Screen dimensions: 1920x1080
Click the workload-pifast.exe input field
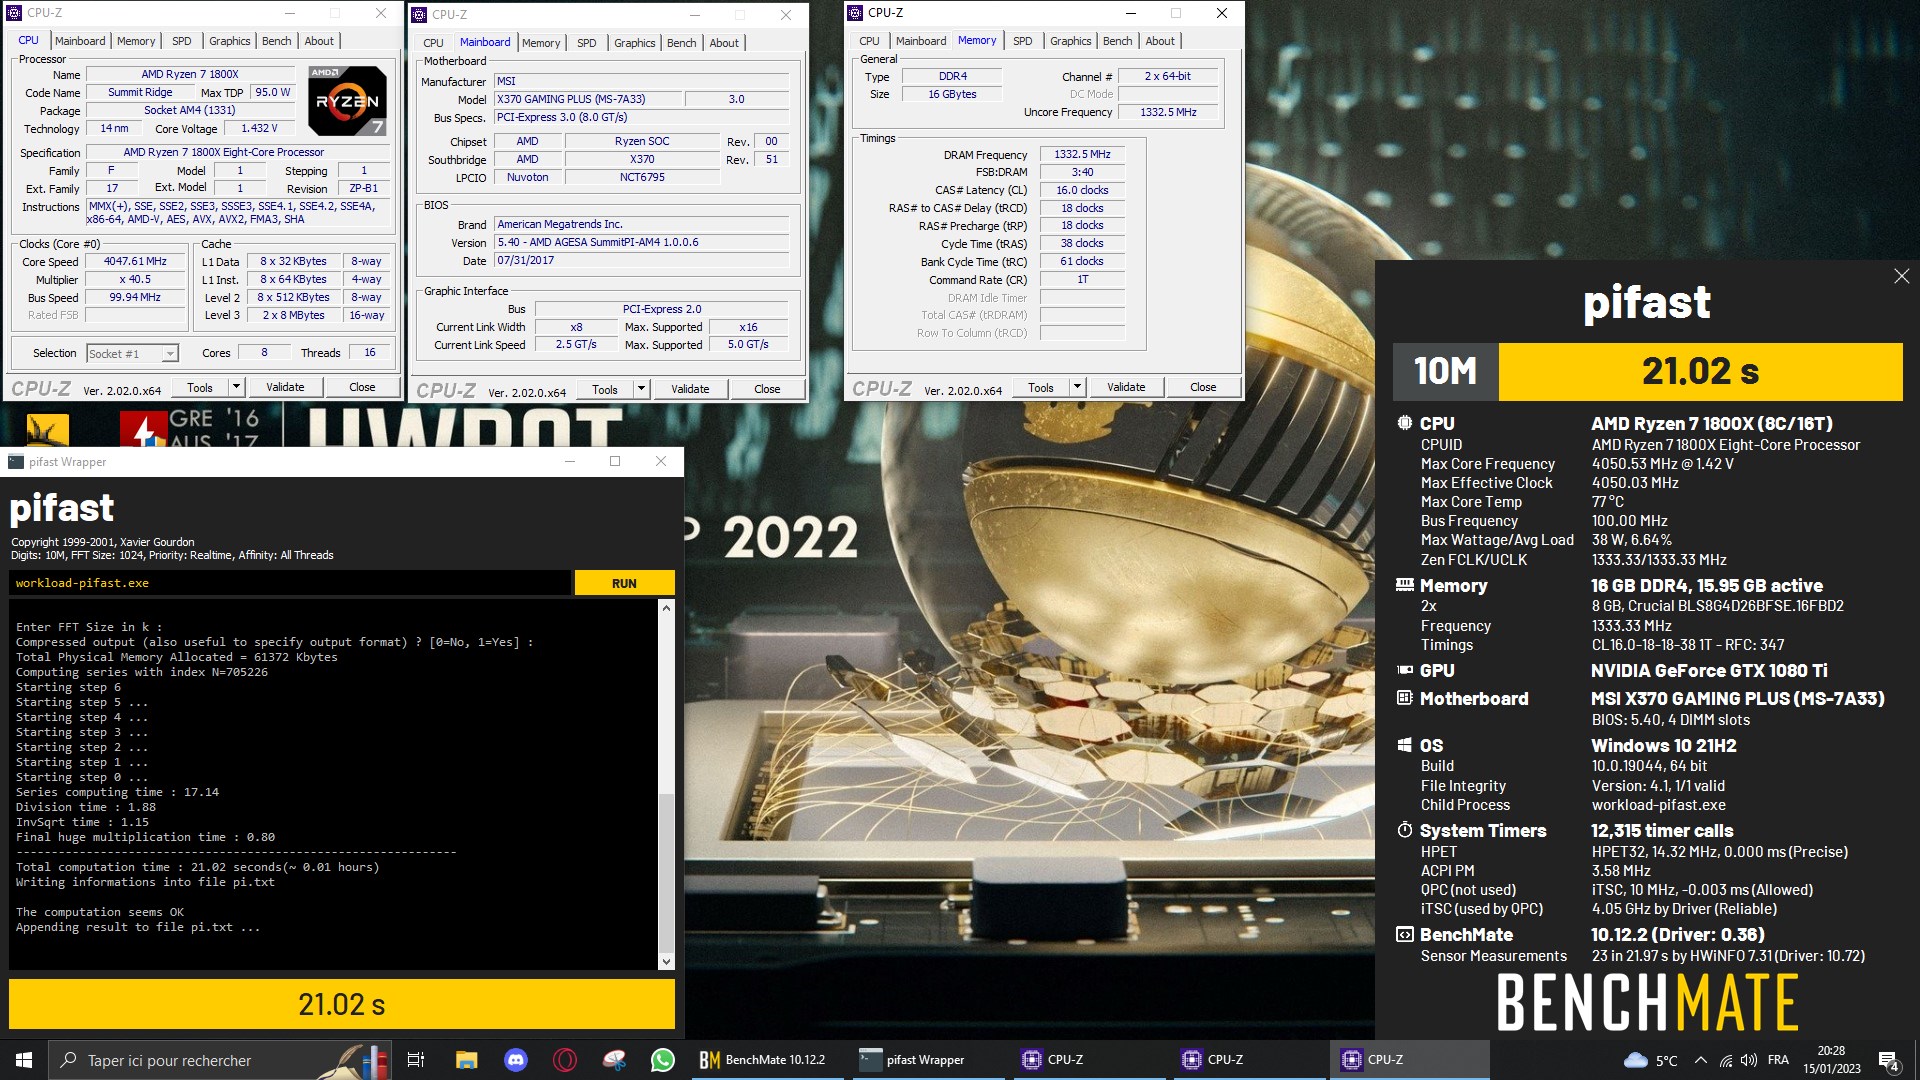point(290,583)
